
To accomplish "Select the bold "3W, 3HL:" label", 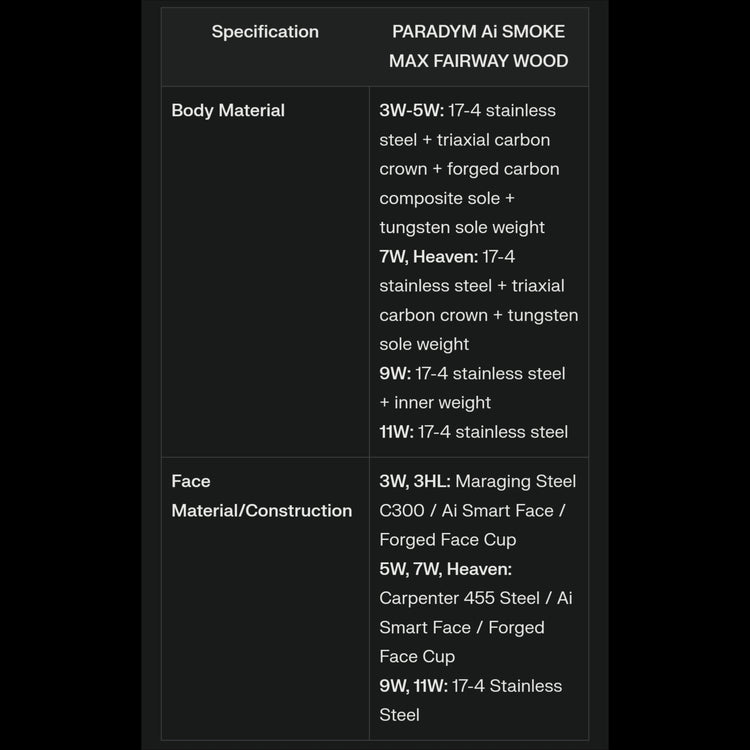I will pyautogui.click(x=415, y=481).
